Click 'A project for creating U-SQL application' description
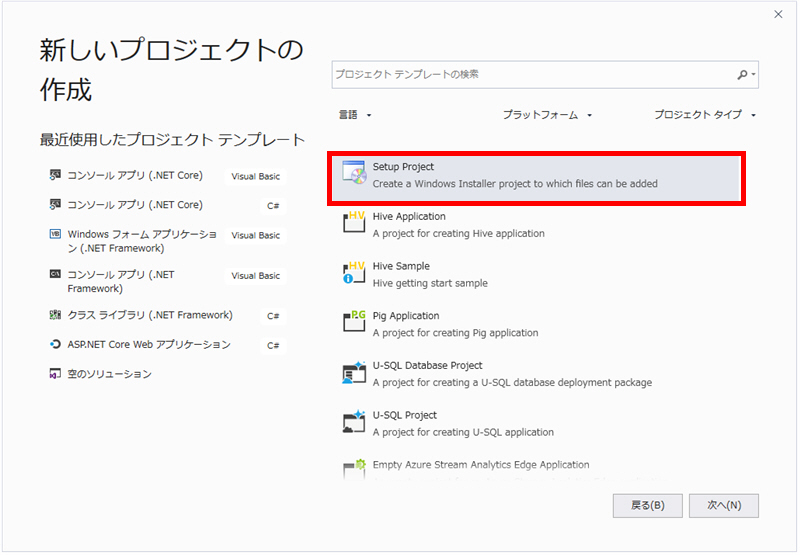 pyautogui.click(x=463, y=432)
